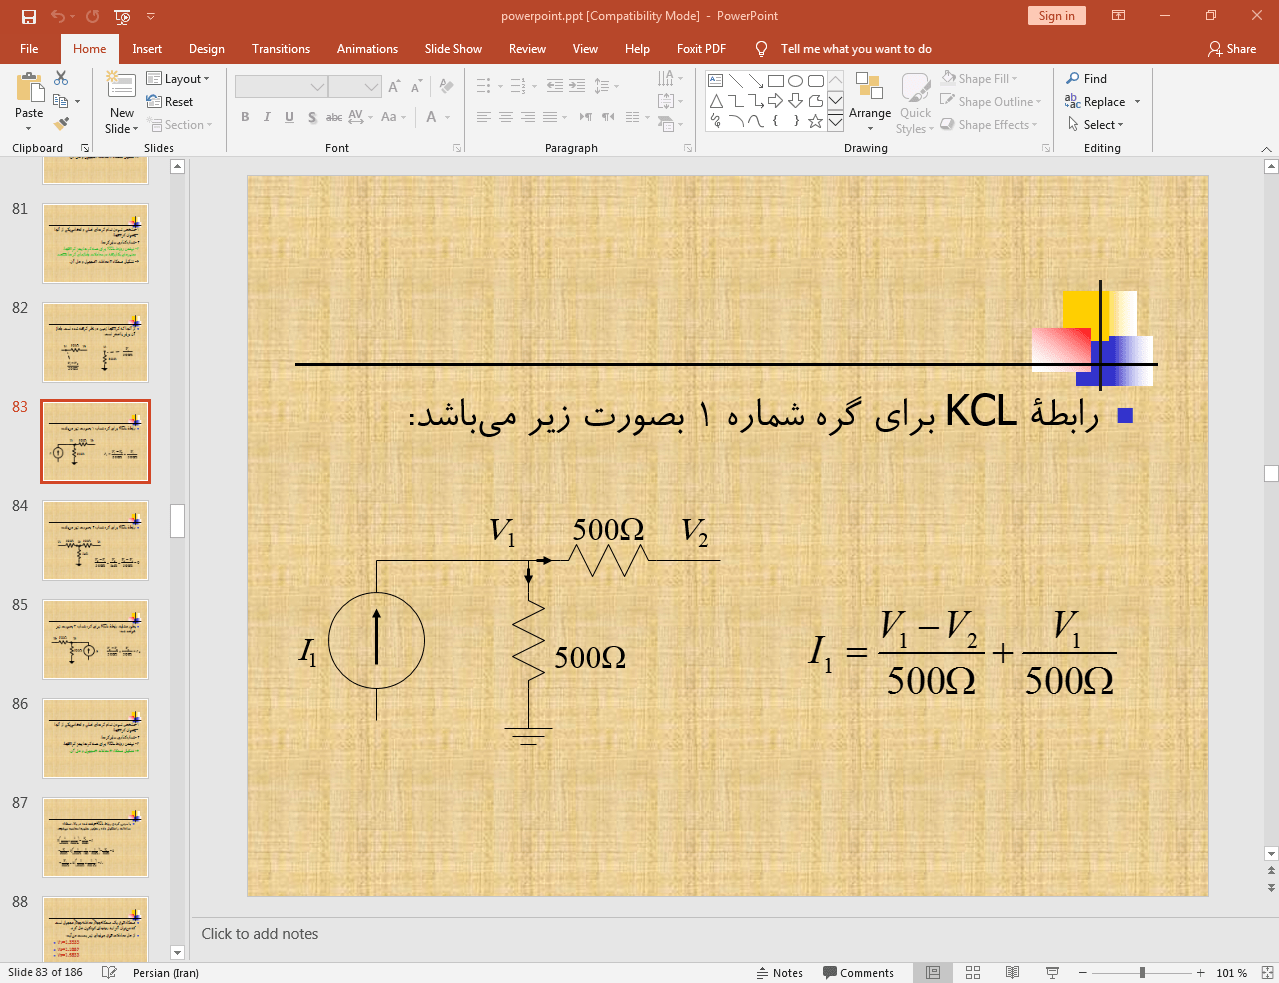The width and height of the screenshot is (1279, 983).
Task: Click the Tell me what you want field
Action: pos(856,49)
